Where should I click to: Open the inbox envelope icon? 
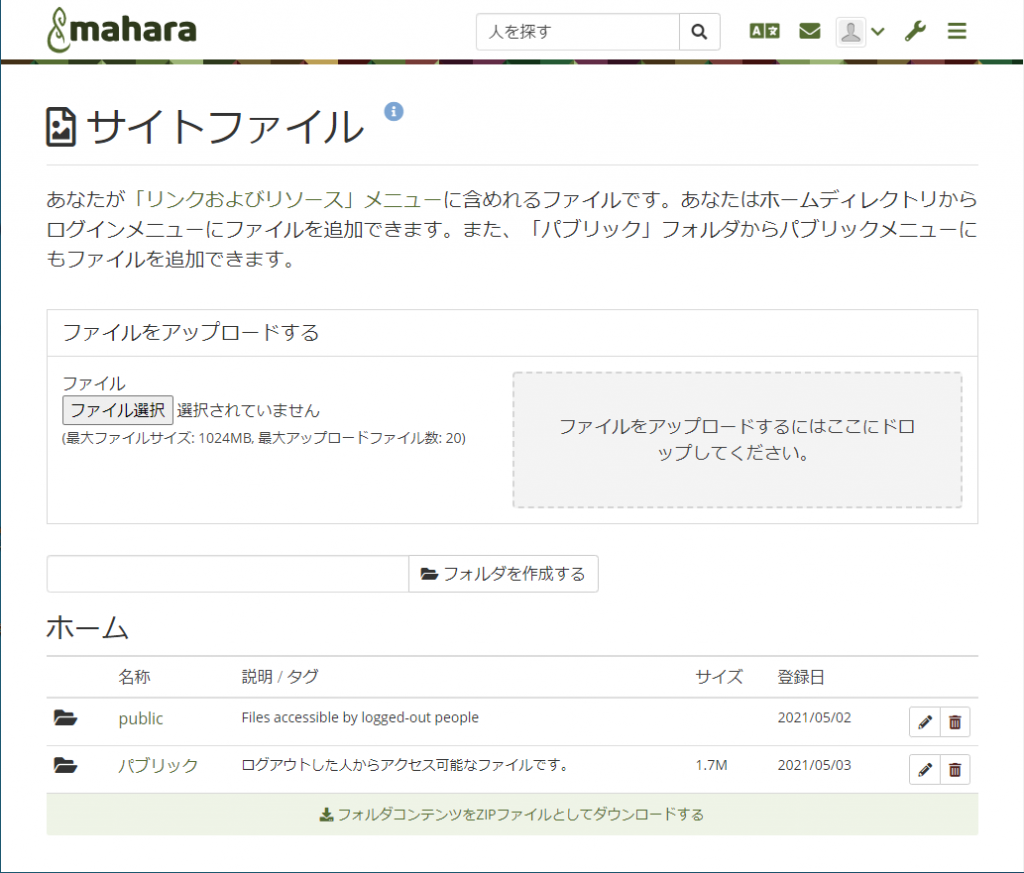click(809, 32)
